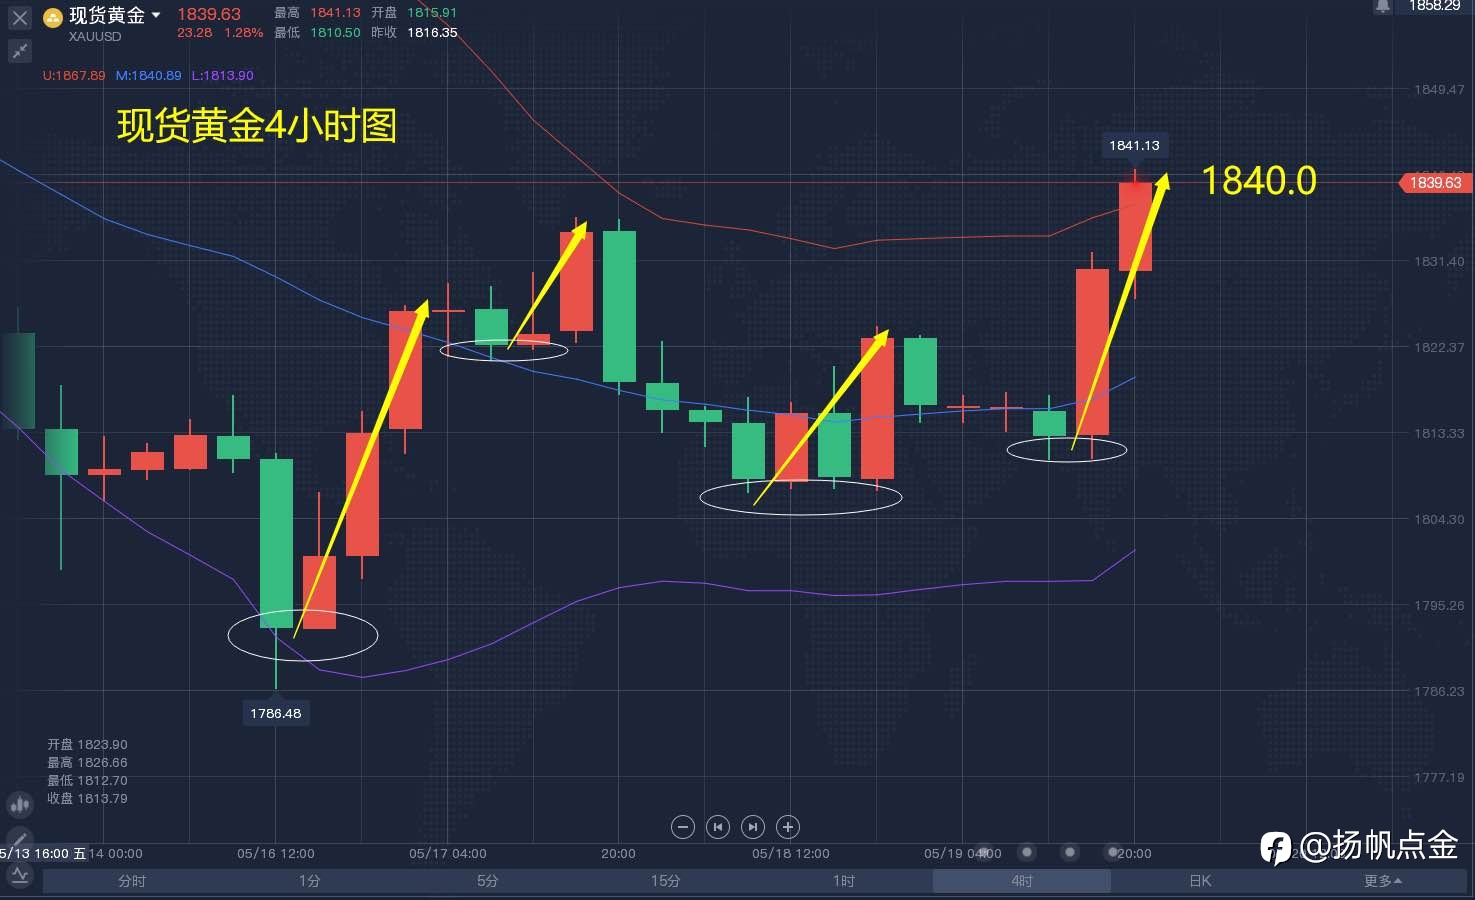Switch to the 15分 timeframe tab
The height and width of the screenshot is (900, 1475).
[665, 881]
